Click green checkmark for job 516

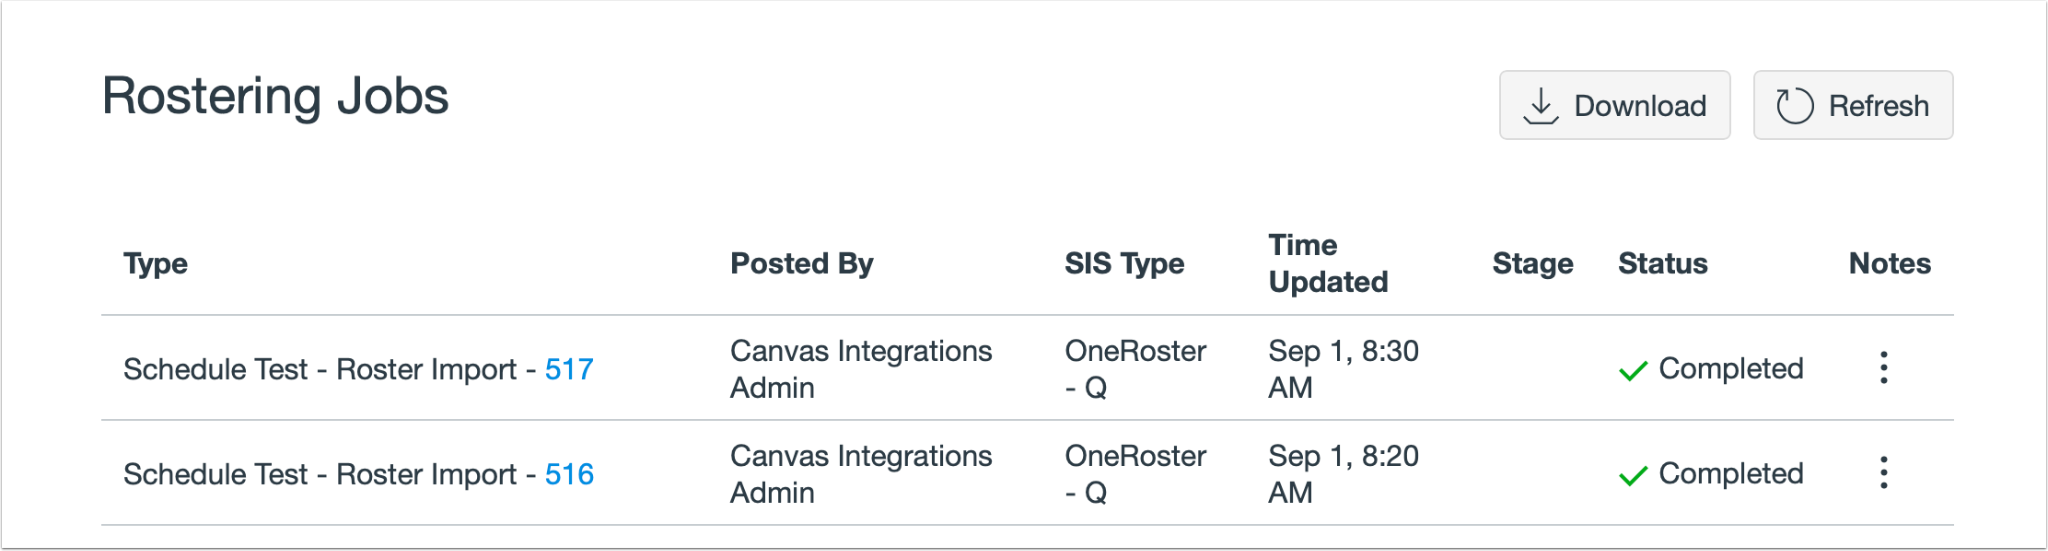coord(1633,476)
